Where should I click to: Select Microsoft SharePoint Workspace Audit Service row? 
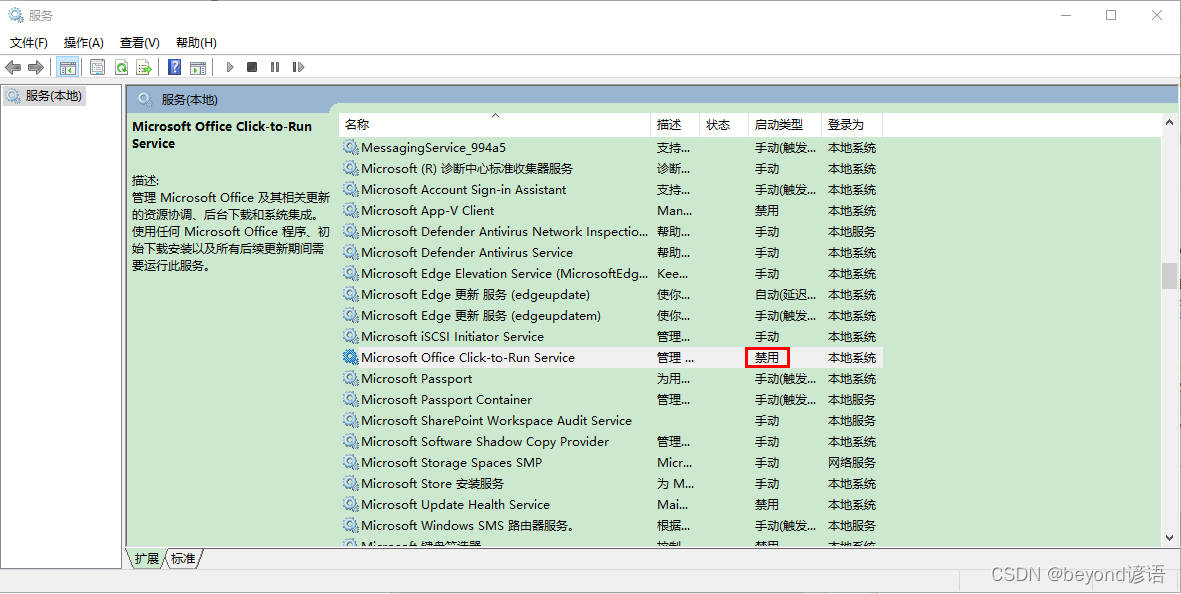click(x=611, y=421)
